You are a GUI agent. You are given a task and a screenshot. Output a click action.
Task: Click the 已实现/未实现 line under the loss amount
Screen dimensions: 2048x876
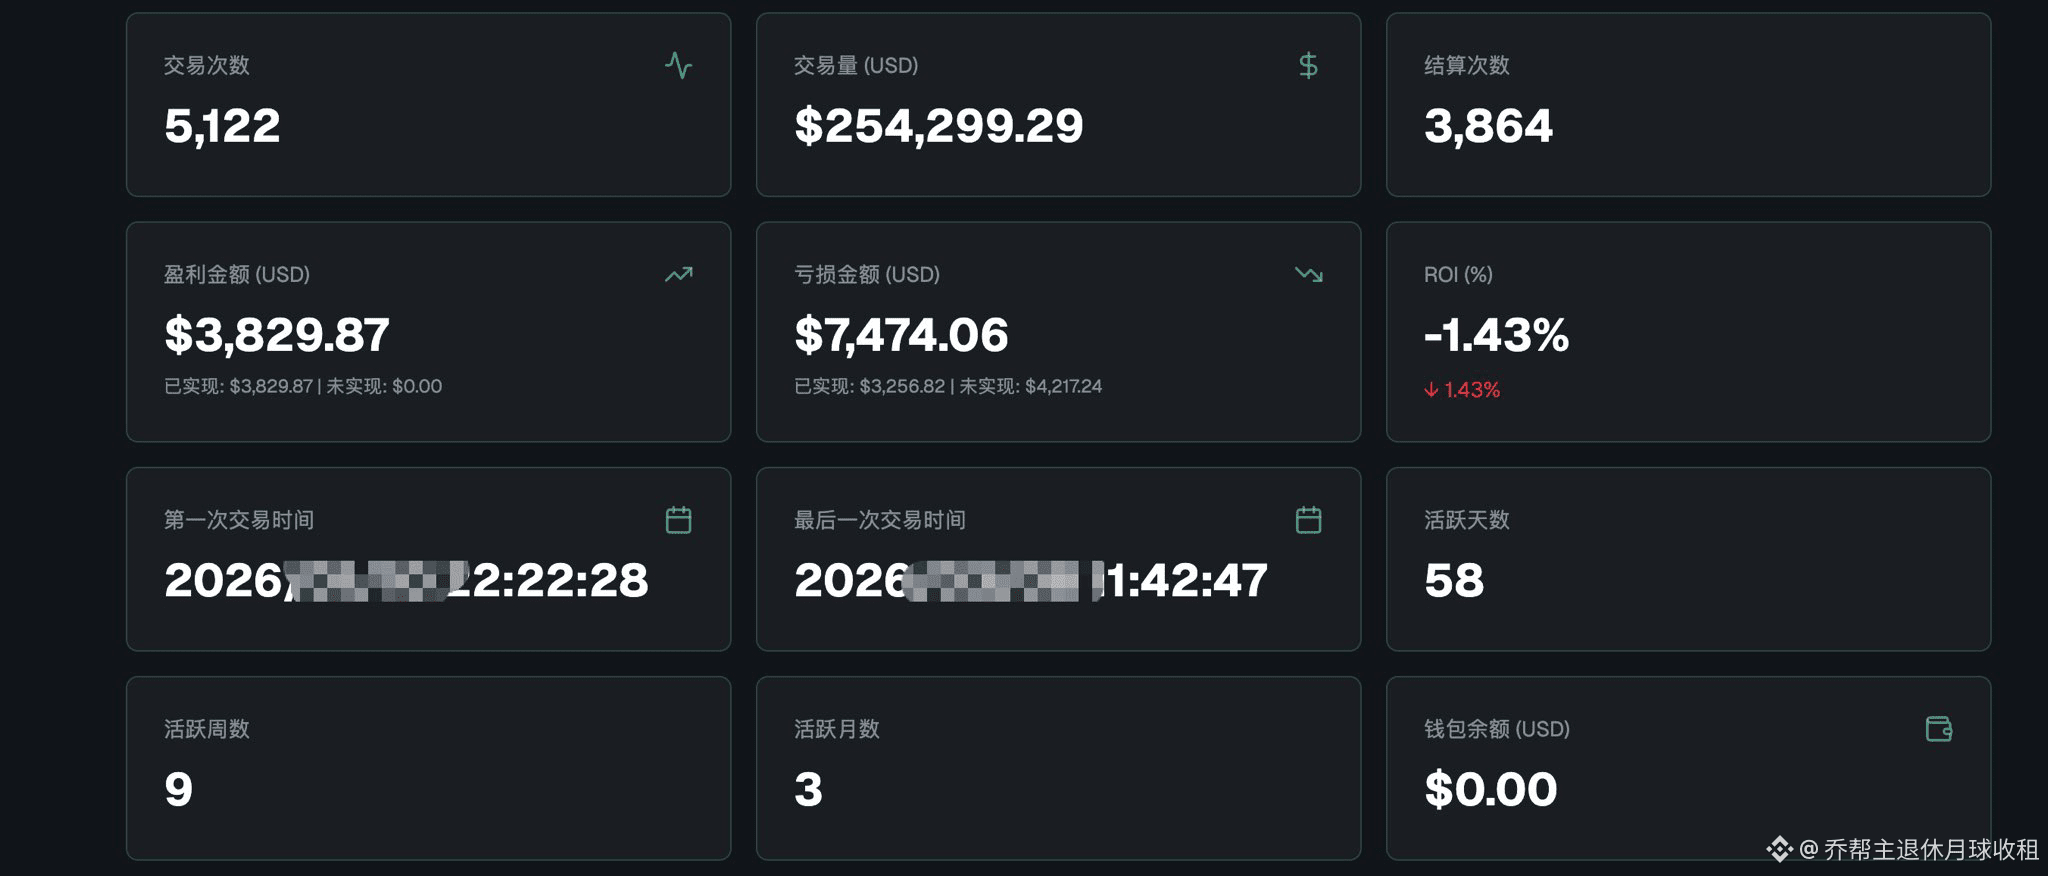click(x=947, y=386)
